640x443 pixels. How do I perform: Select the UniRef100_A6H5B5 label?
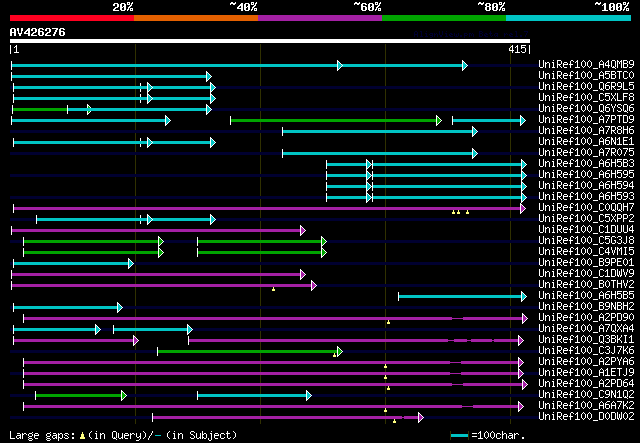coord(586,296)
